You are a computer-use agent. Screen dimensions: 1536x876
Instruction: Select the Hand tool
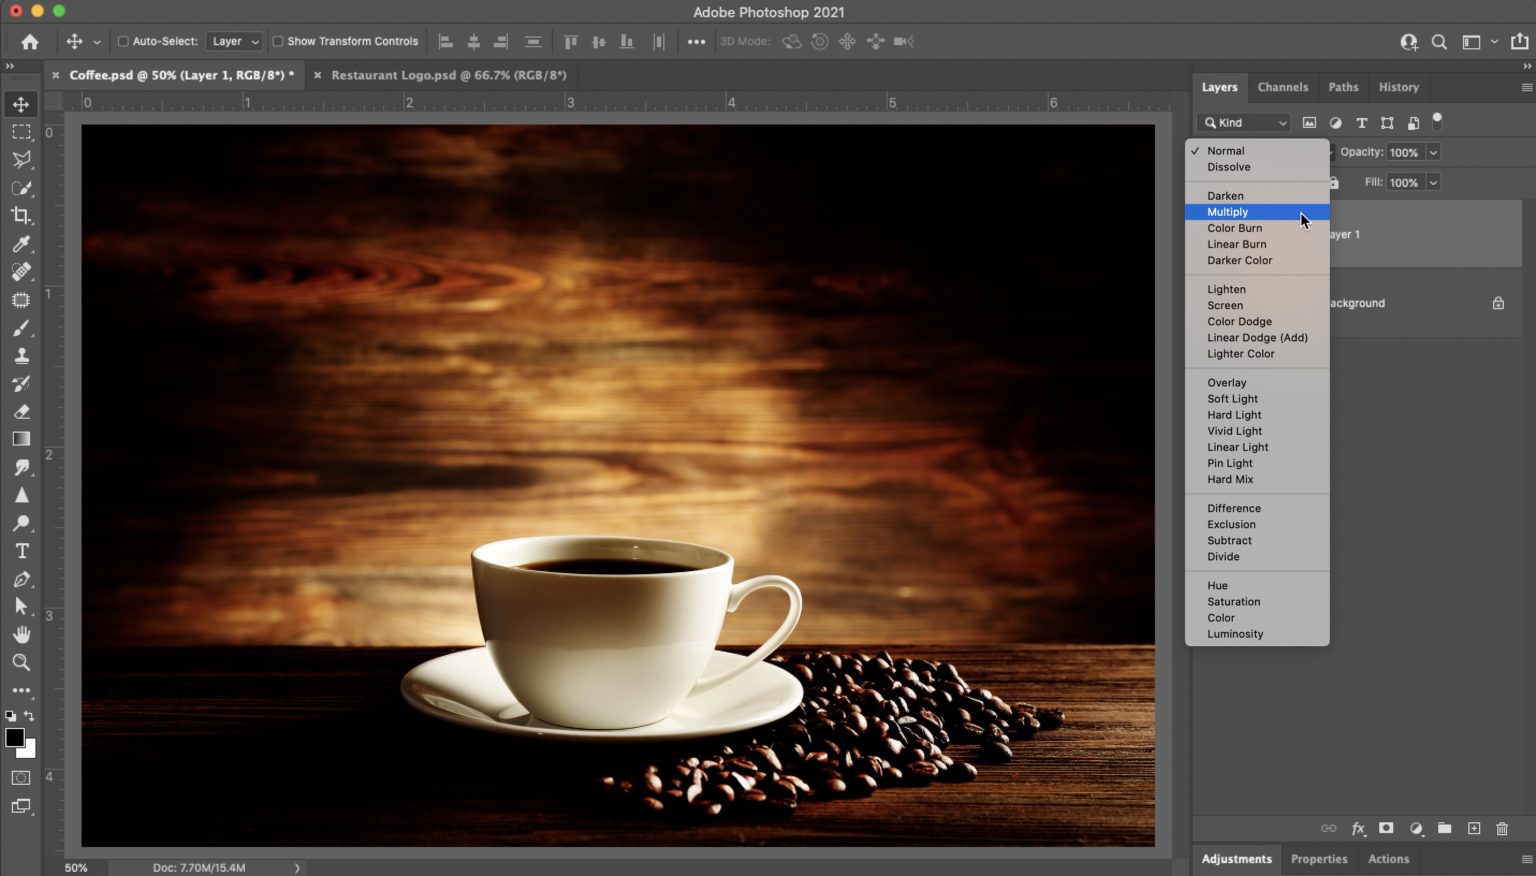(x=21, y=634)
